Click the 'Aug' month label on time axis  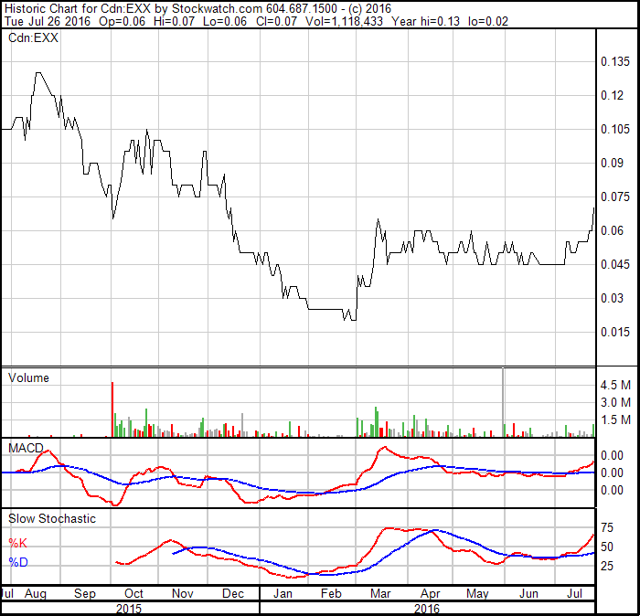tap(36, 594)
